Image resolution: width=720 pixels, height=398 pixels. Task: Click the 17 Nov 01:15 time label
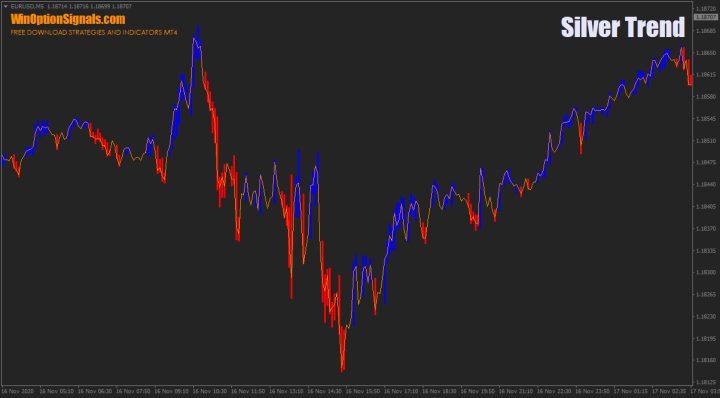pyautogui.click(x=631, y=392)
